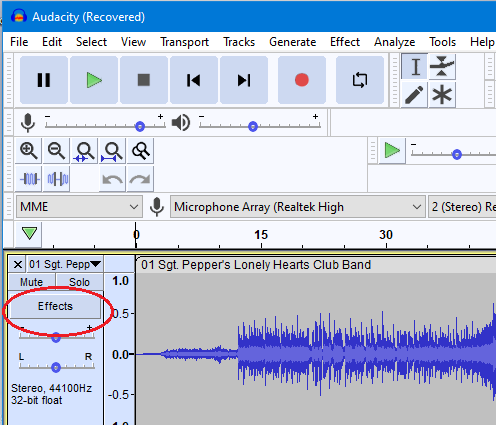Click the Stereo, 44100Hz track info text

(52, 388)
